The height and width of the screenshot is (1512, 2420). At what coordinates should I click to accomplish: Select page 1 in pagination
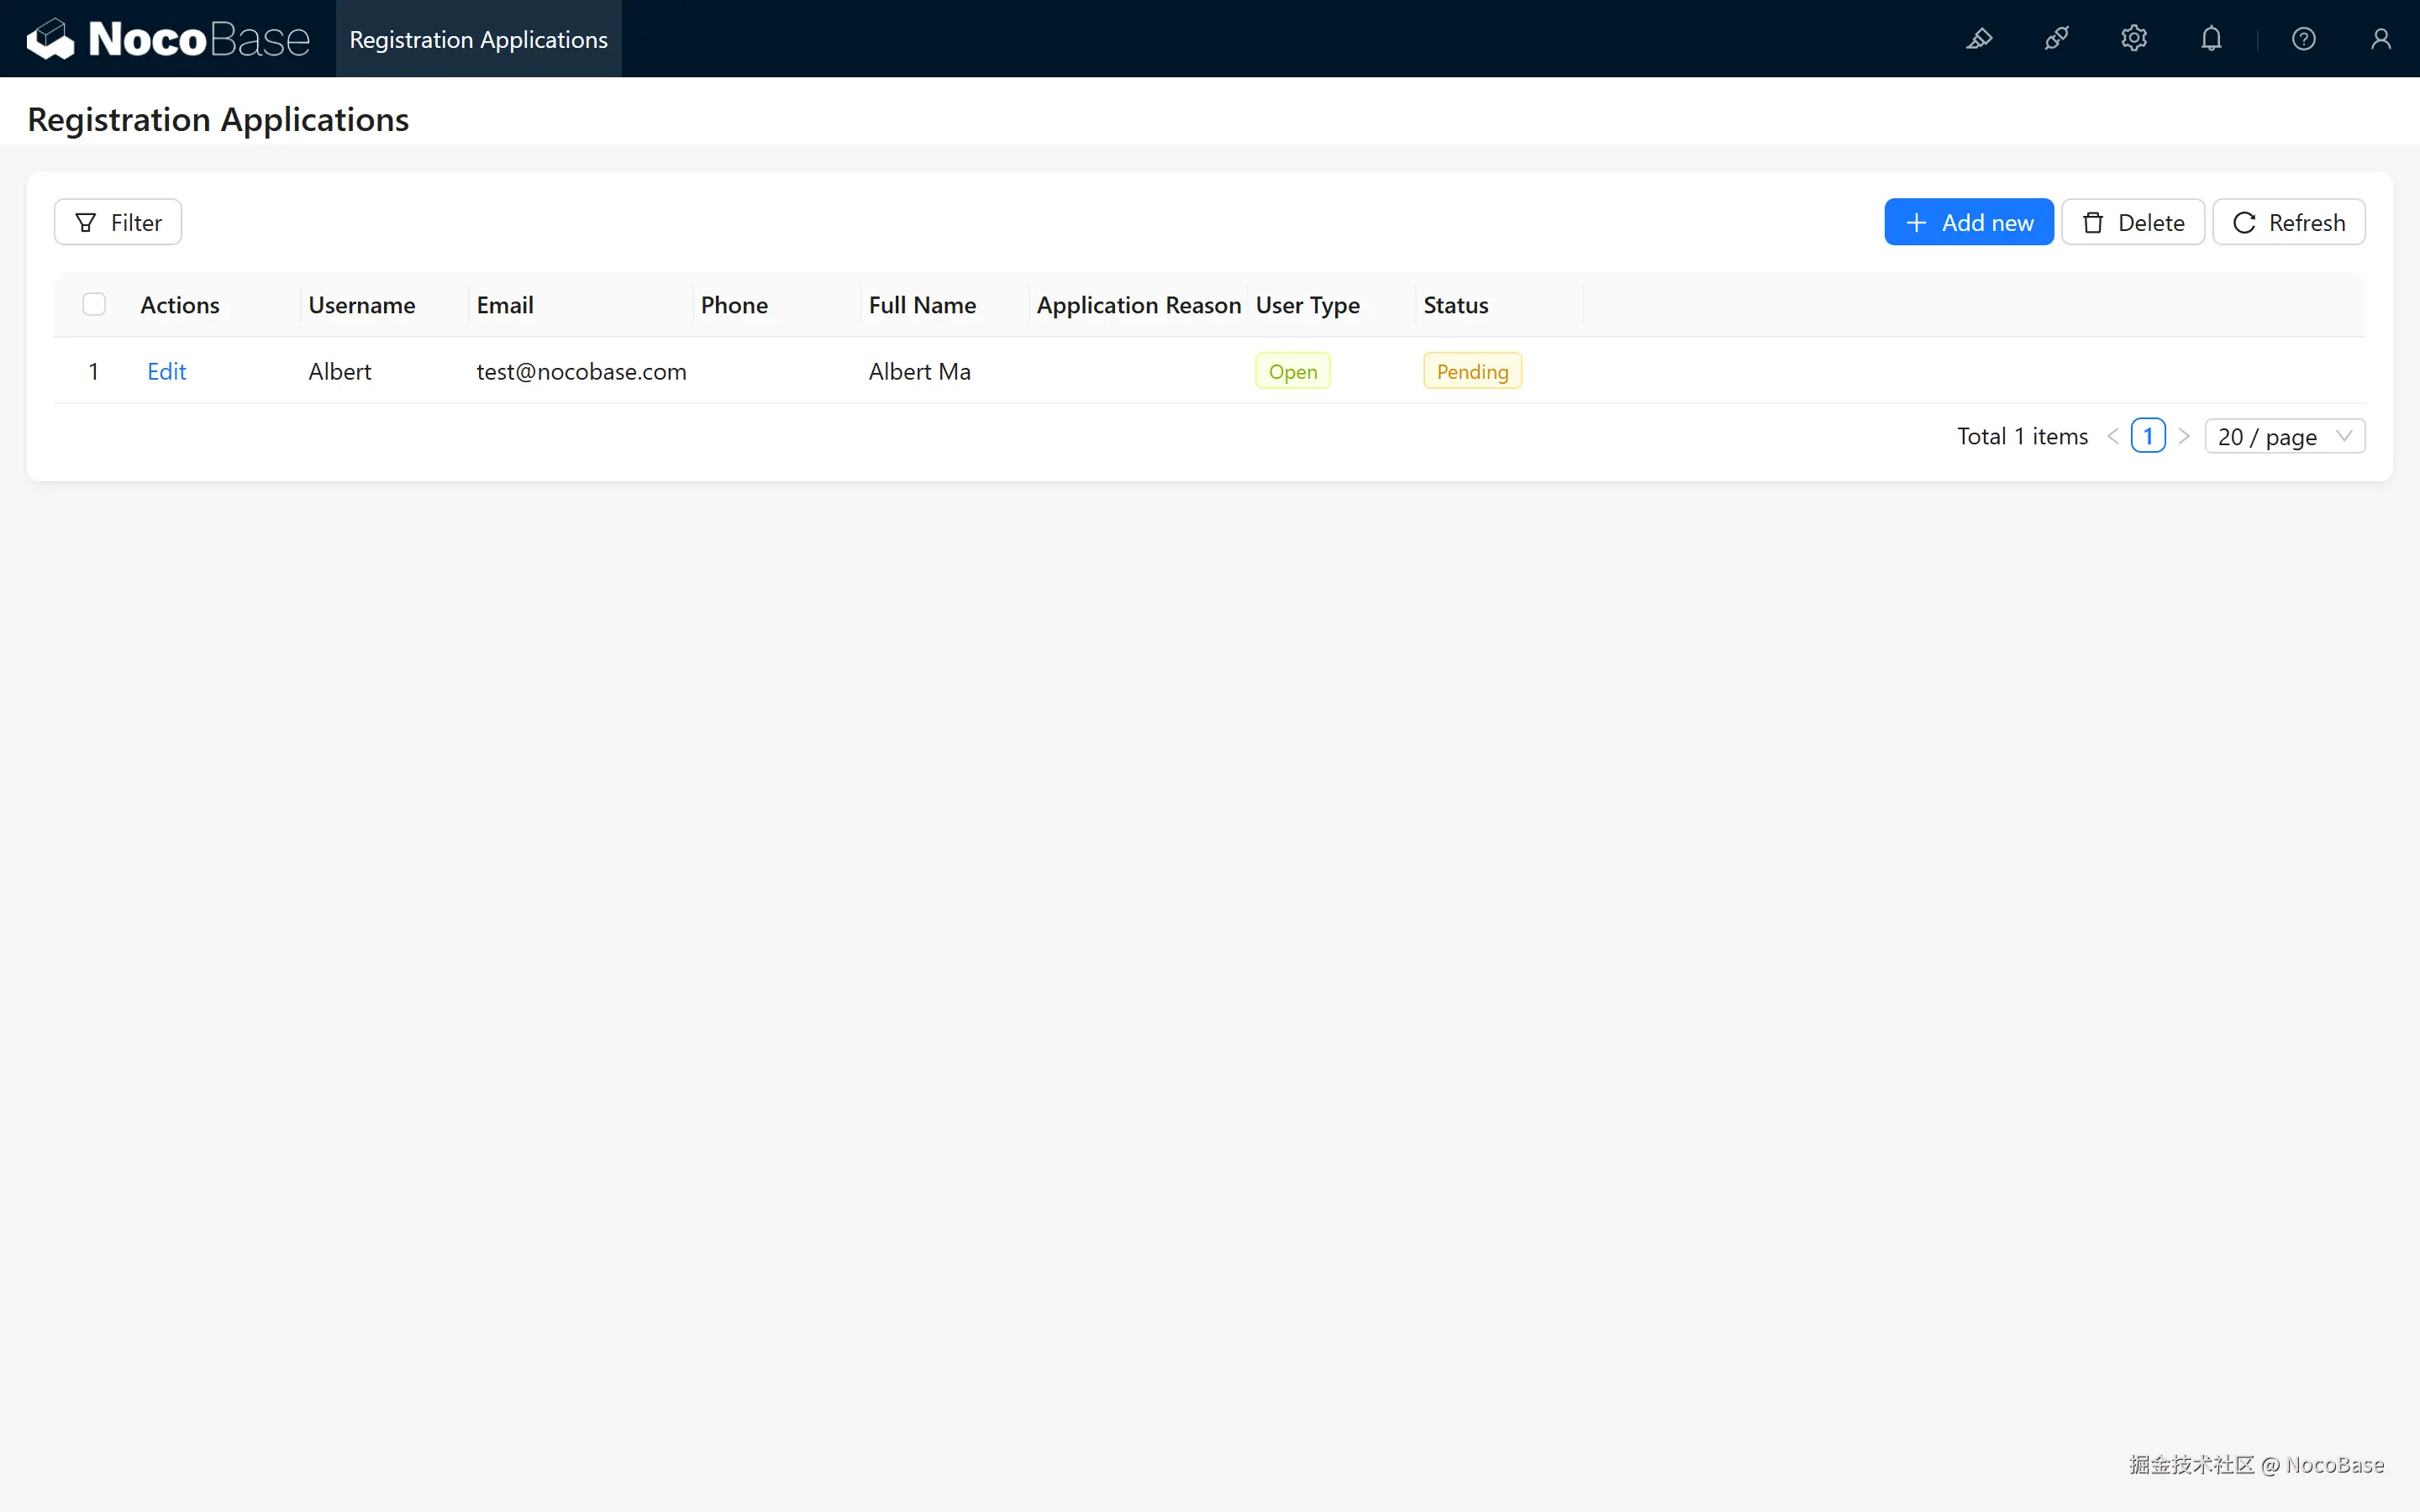tap(2148, 436)
